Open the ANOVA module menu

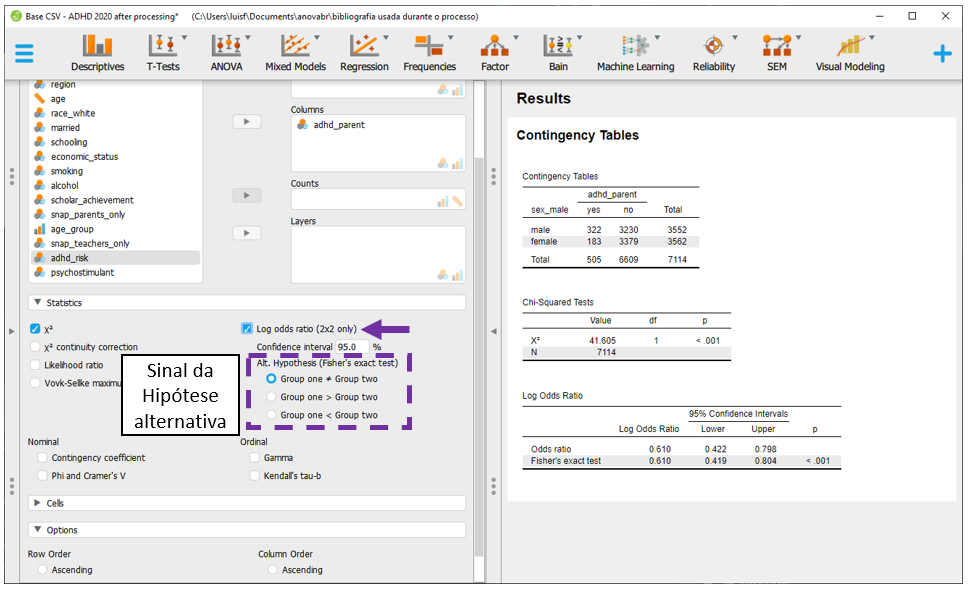[226, 53]
